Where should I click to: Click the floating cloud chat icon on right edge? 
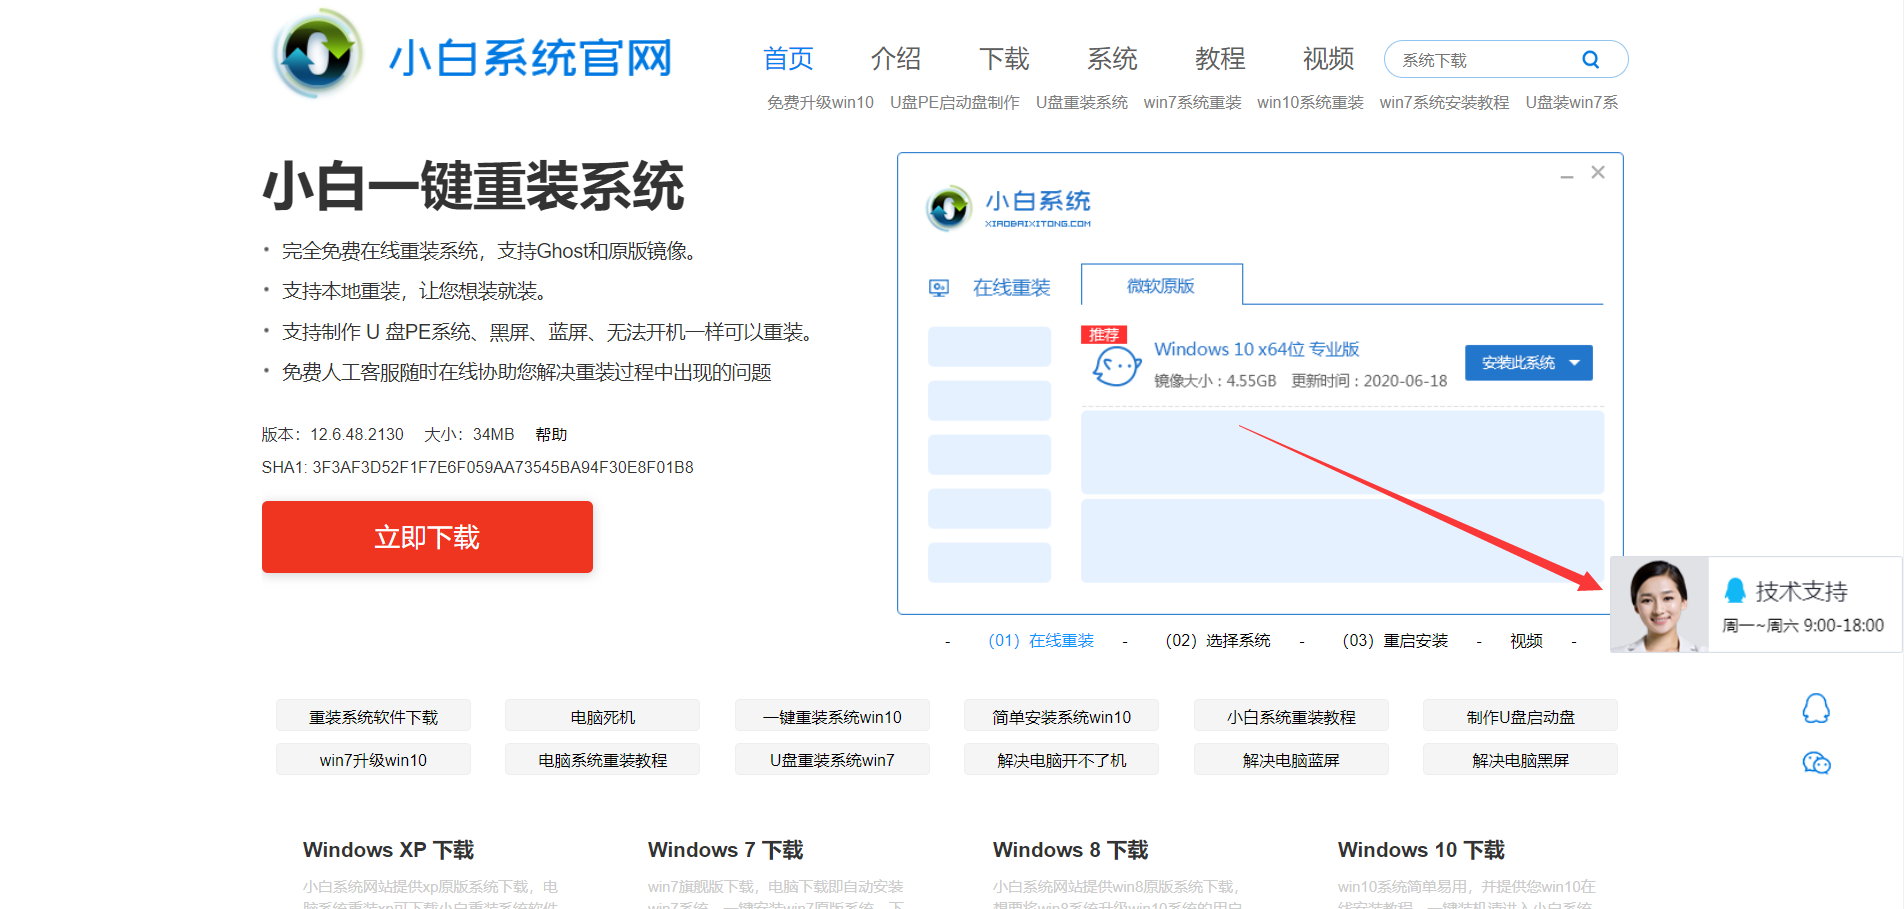1818,763
